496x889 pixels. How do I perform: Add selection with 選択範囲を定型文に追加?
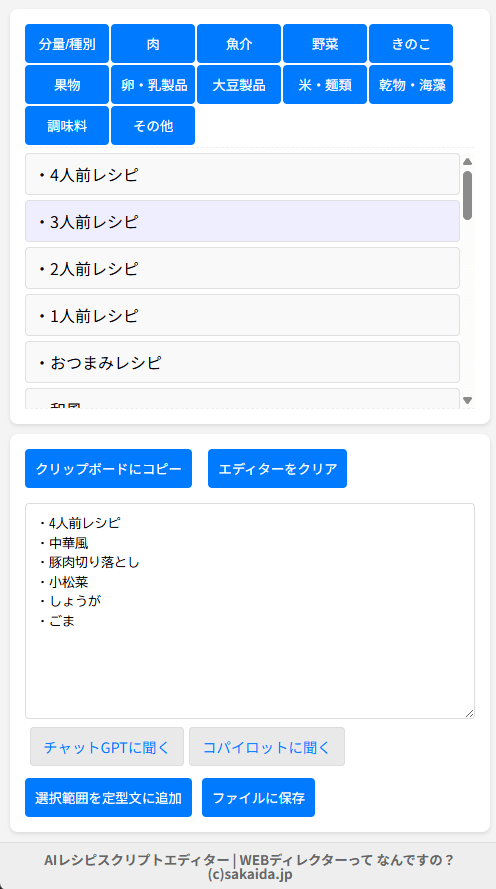pyautogui.click(x=108, y=798)
